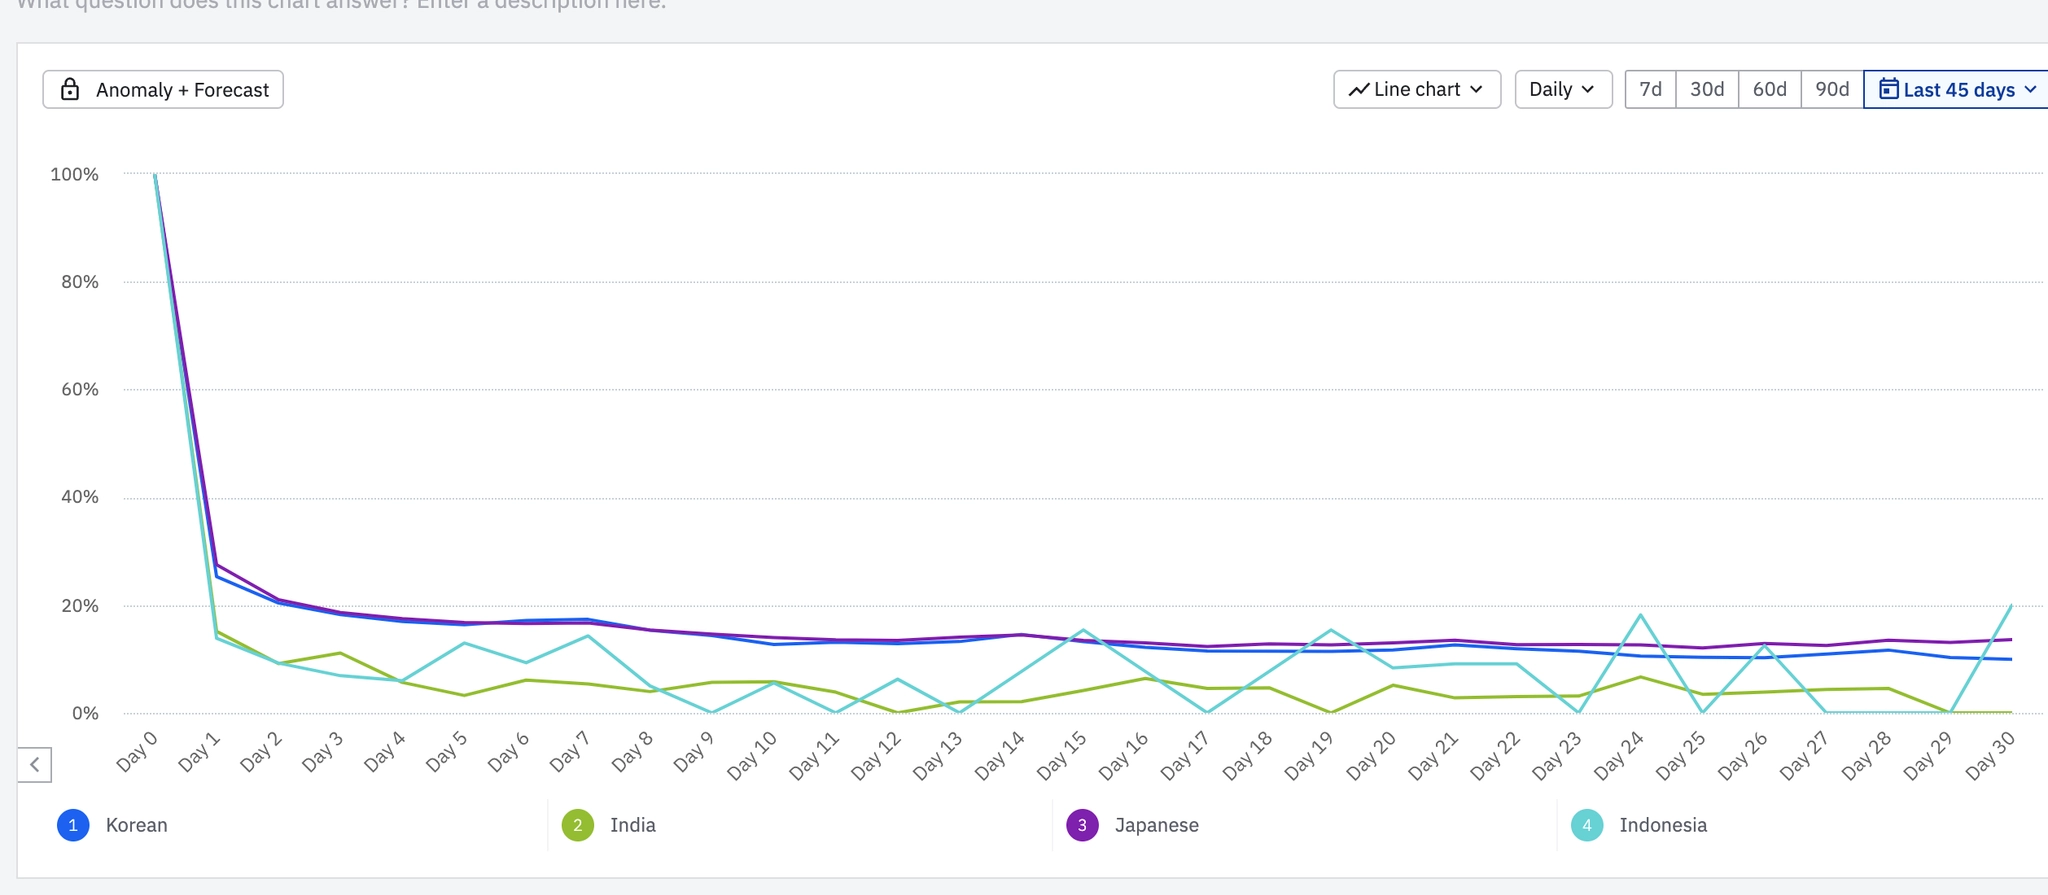Open the Line chart type dropdown

1416,90
